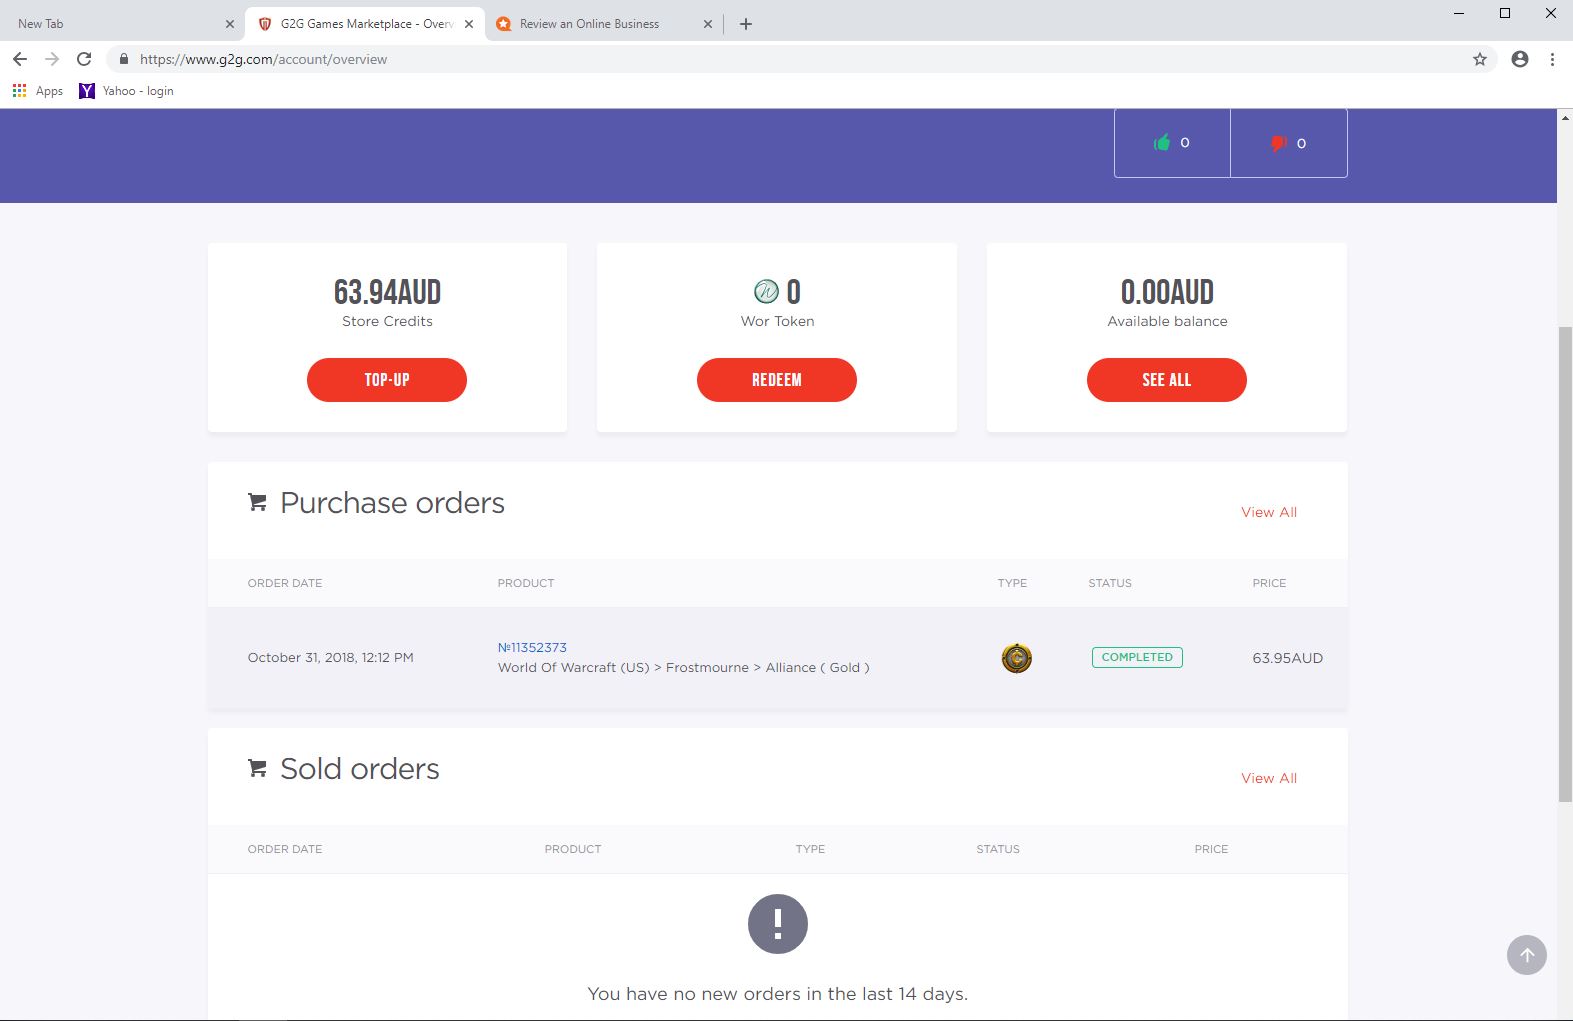Click the World Of Warcraft Frostmourne product text

point(684,667)
